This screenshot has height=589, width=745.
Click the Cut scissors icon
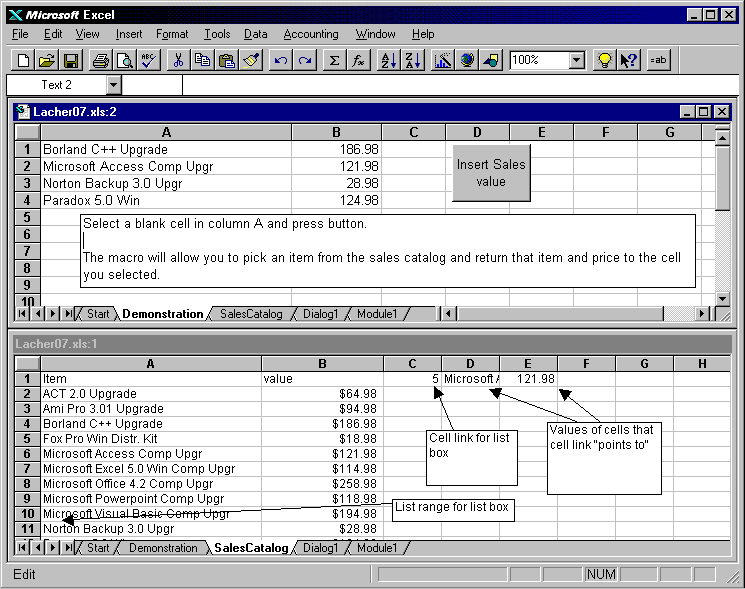pyautogui.click(x=179, y=60)
